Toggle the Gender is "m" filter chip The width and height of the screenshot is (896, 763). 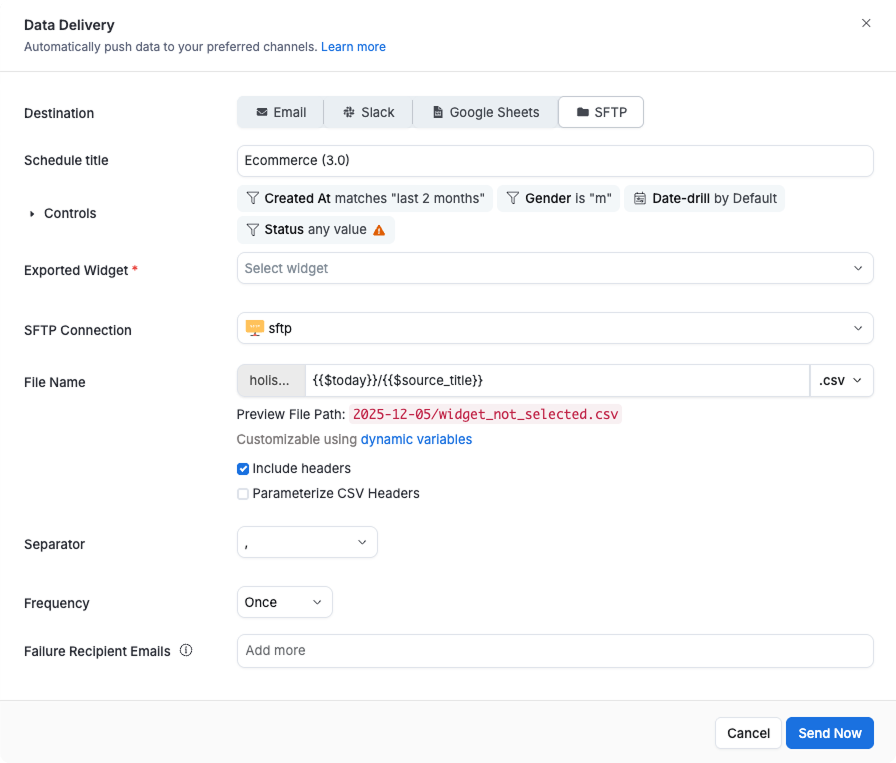(x=558, y=198)
